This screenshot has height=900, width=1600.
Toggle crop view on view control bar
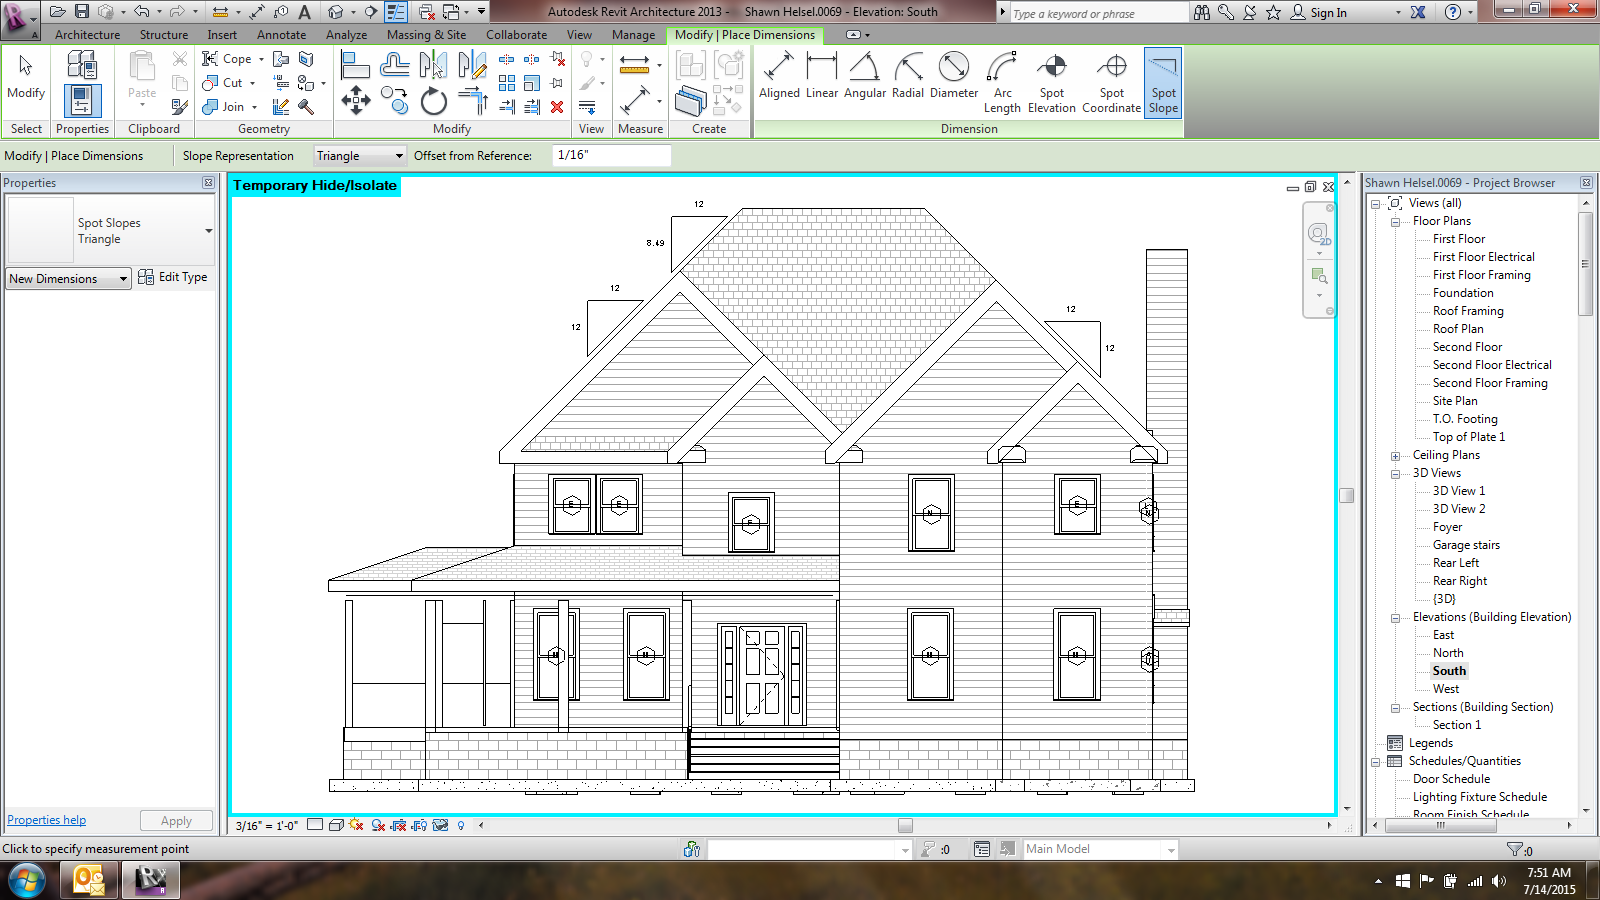click(398, 825)
